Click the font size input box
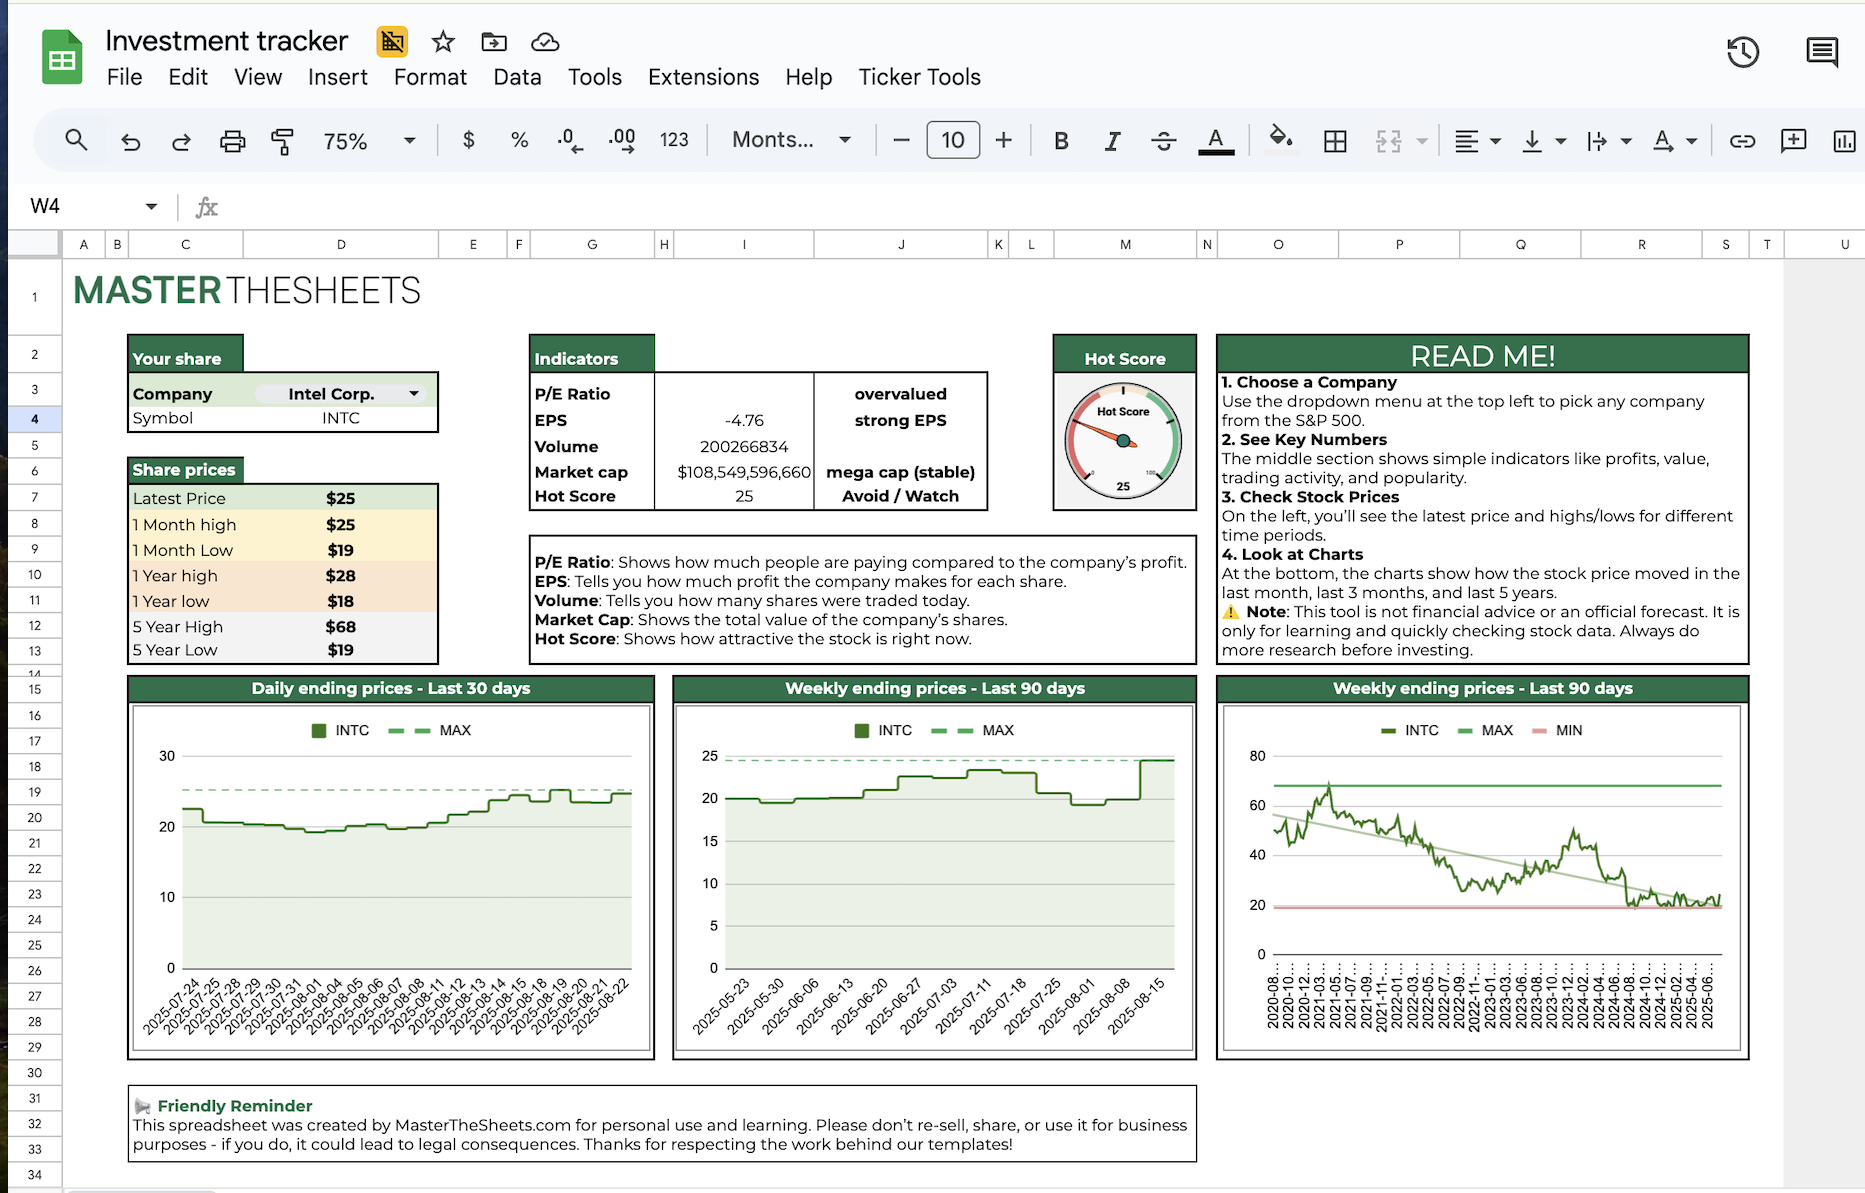This screenshot has height=1193, width=1865. [953, 141]
